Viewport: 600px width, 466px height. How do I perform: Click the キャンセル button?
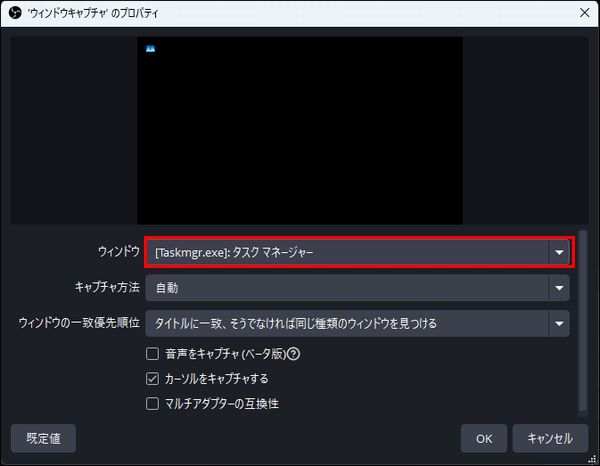click(550, 438)
